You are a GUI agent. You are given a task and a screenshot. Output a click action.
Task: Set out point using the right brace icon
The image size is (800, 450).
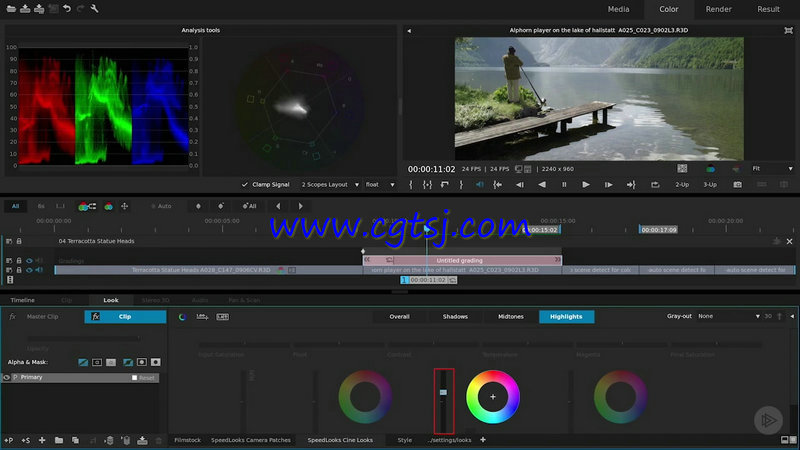point(461,185)
